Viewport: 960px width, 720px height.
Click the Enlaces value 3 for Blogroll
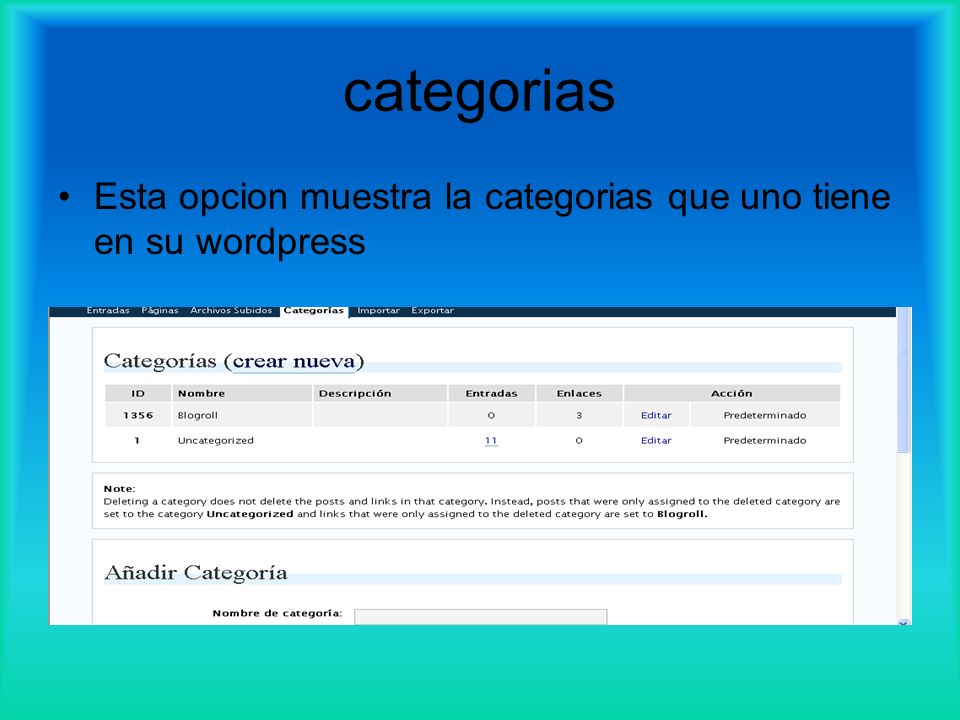pos(579,415)
